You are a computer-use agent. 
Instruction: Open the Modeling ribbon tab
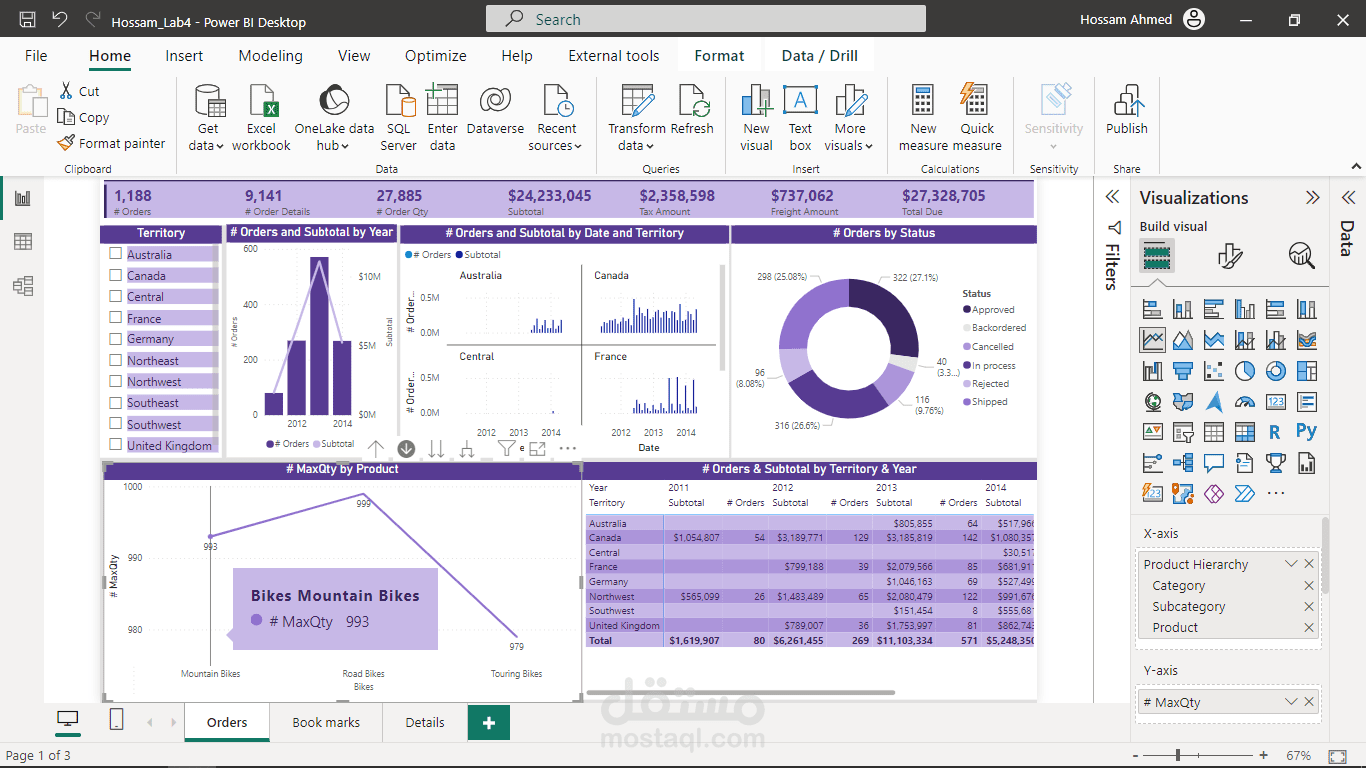coord(270,56)
